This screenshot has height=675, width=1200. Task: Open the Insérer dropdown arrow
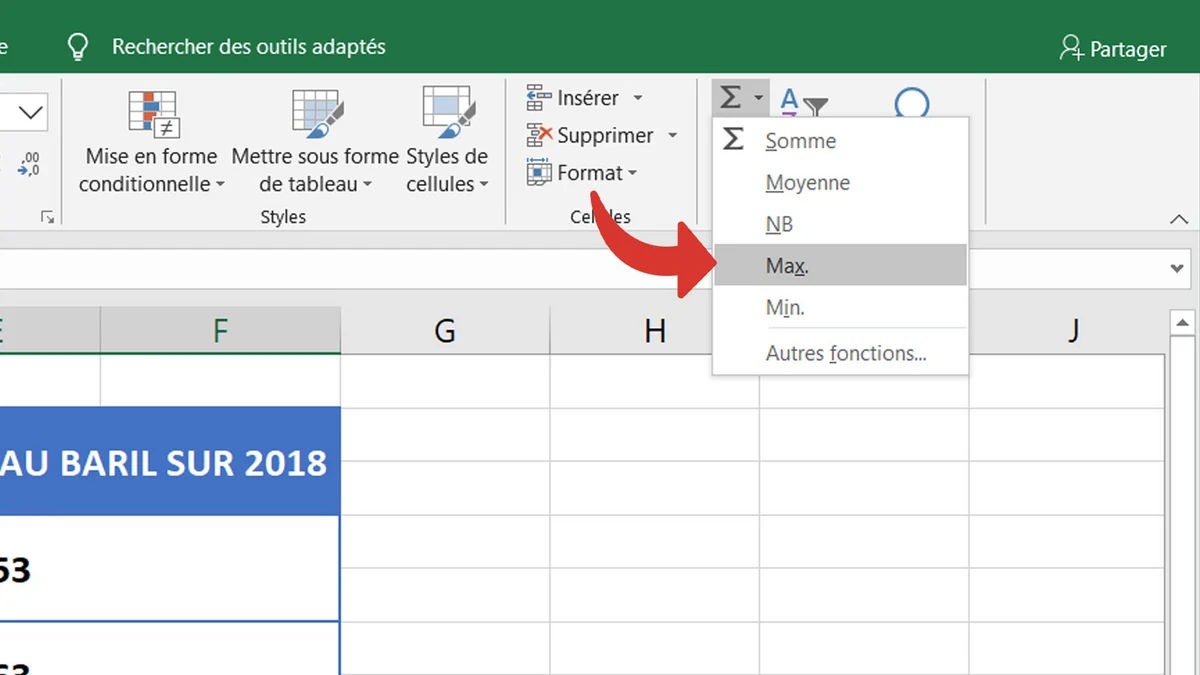tap(638, 98)
